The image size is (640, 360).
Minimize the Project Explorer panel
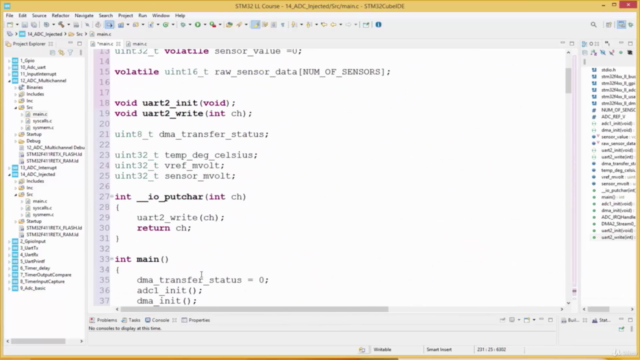click(x=71, y=43)
